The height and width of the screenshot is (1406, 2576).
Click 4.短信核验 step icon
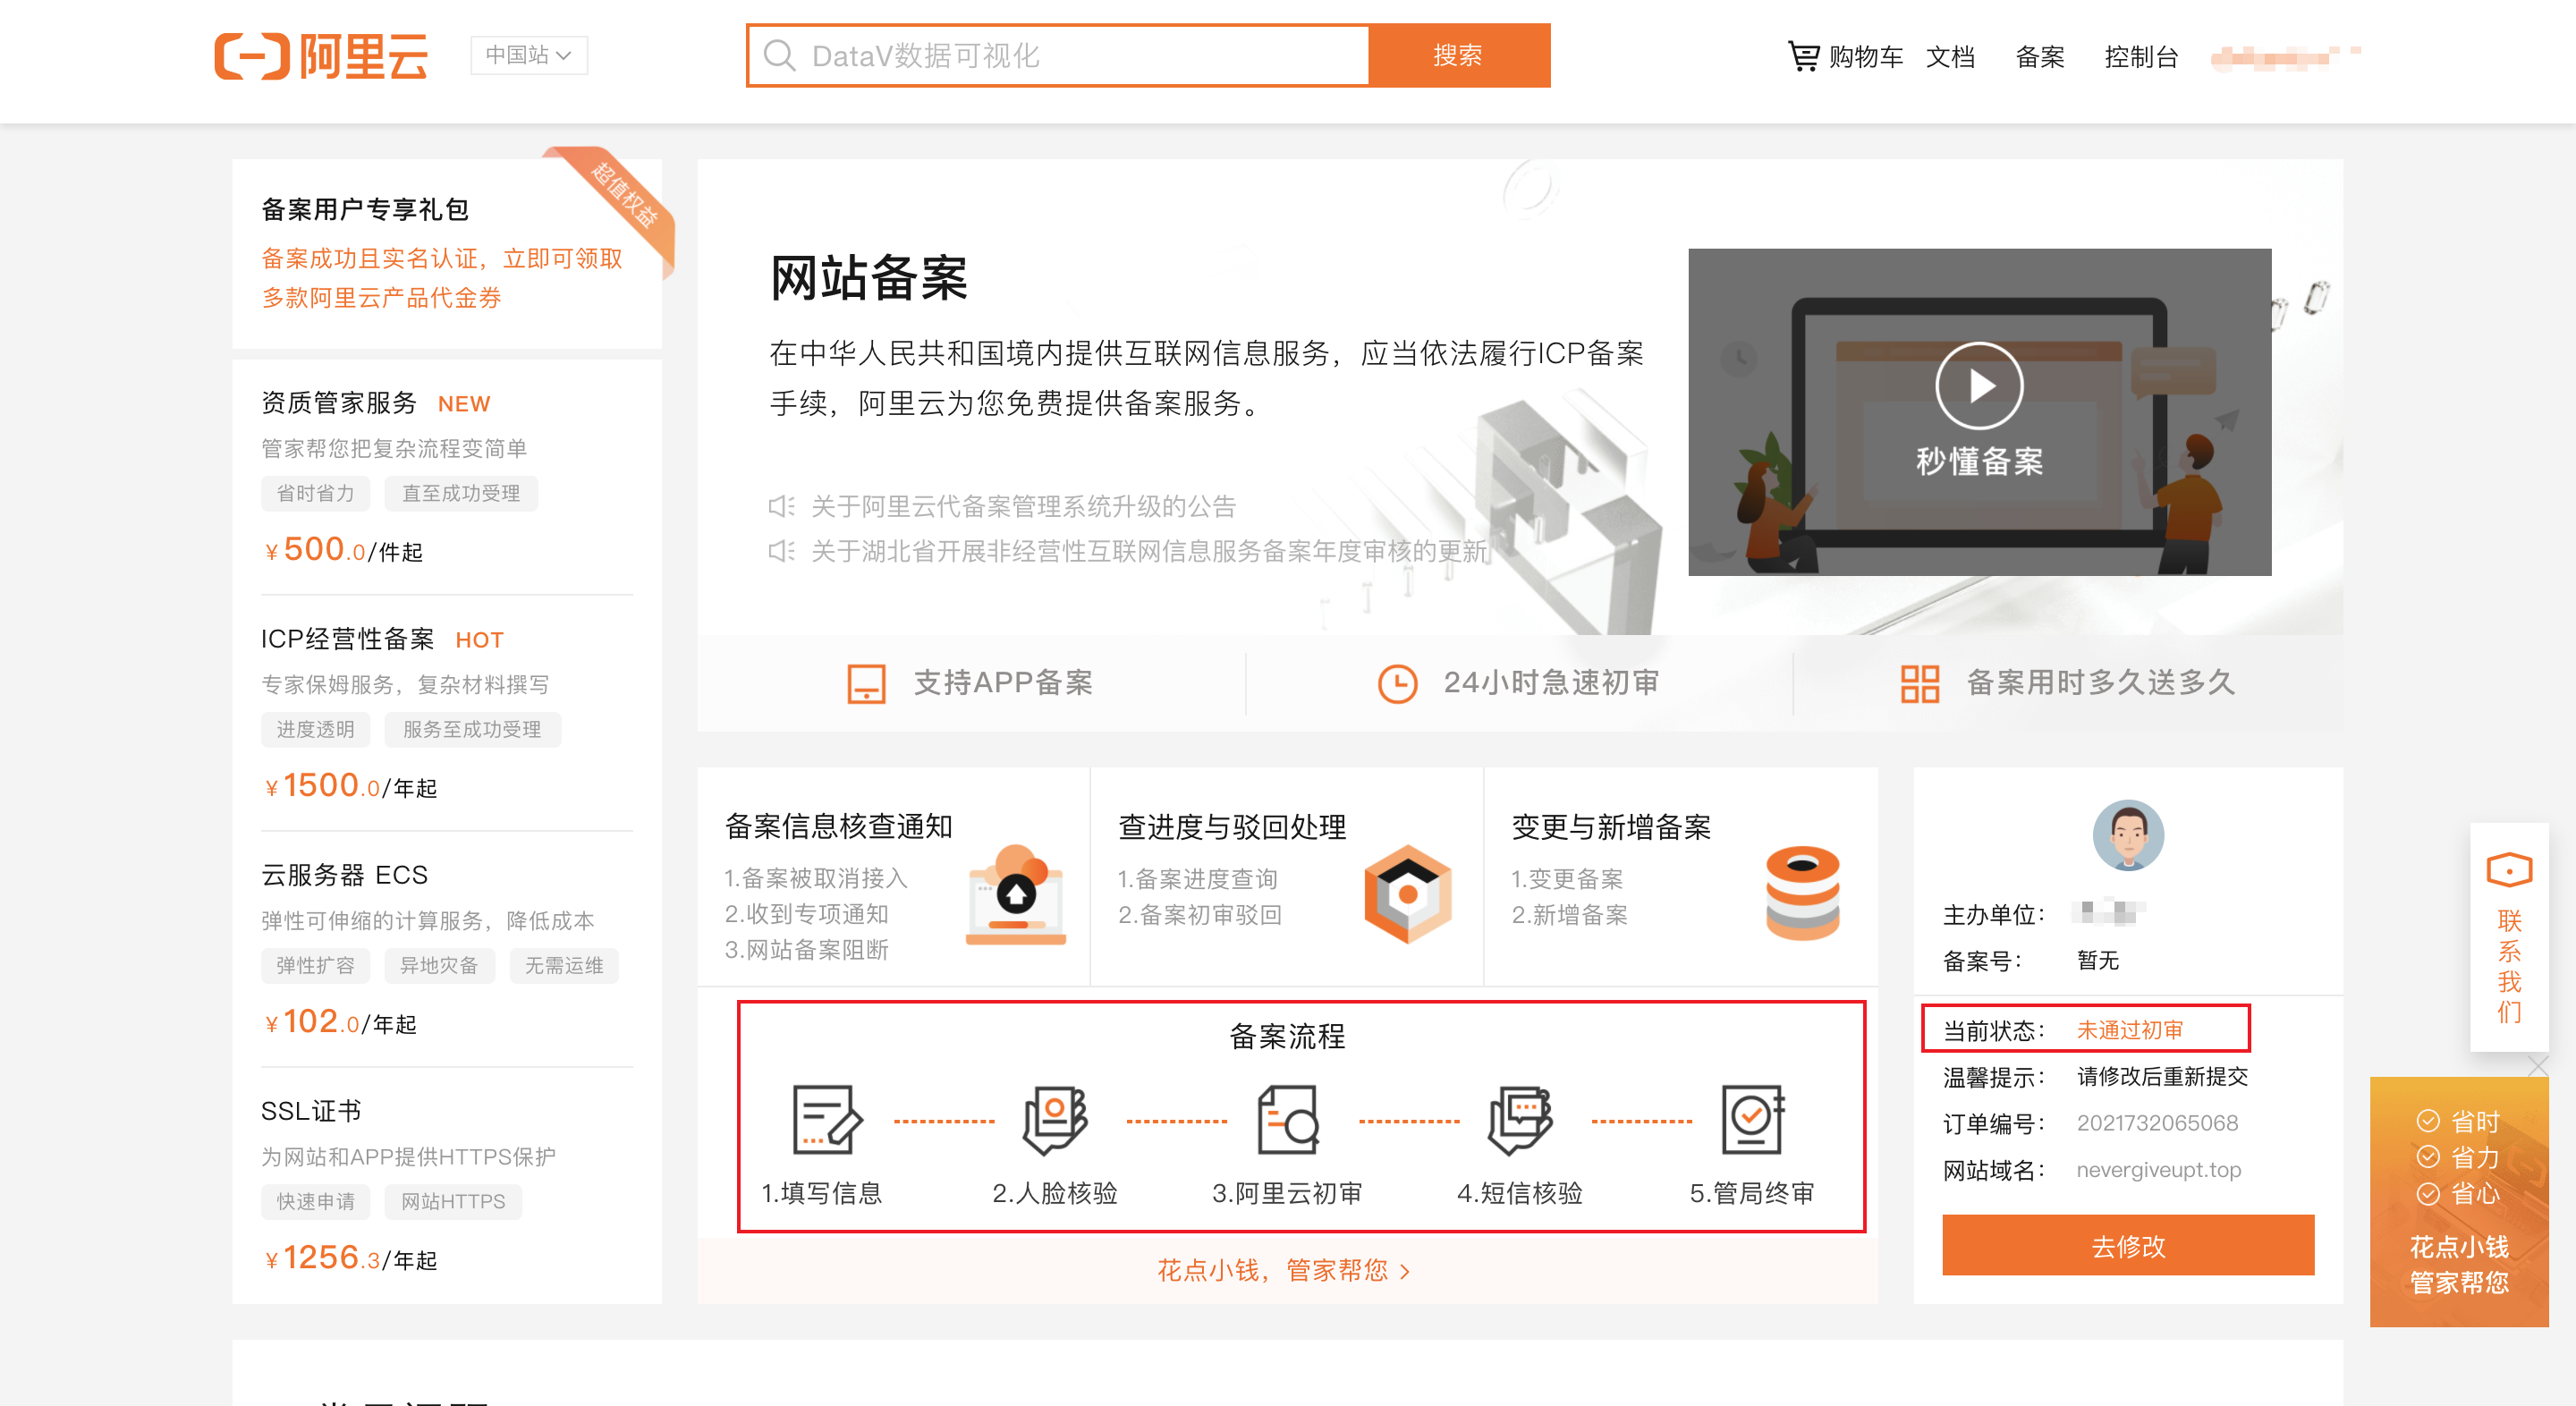tap(1520, 1120)
